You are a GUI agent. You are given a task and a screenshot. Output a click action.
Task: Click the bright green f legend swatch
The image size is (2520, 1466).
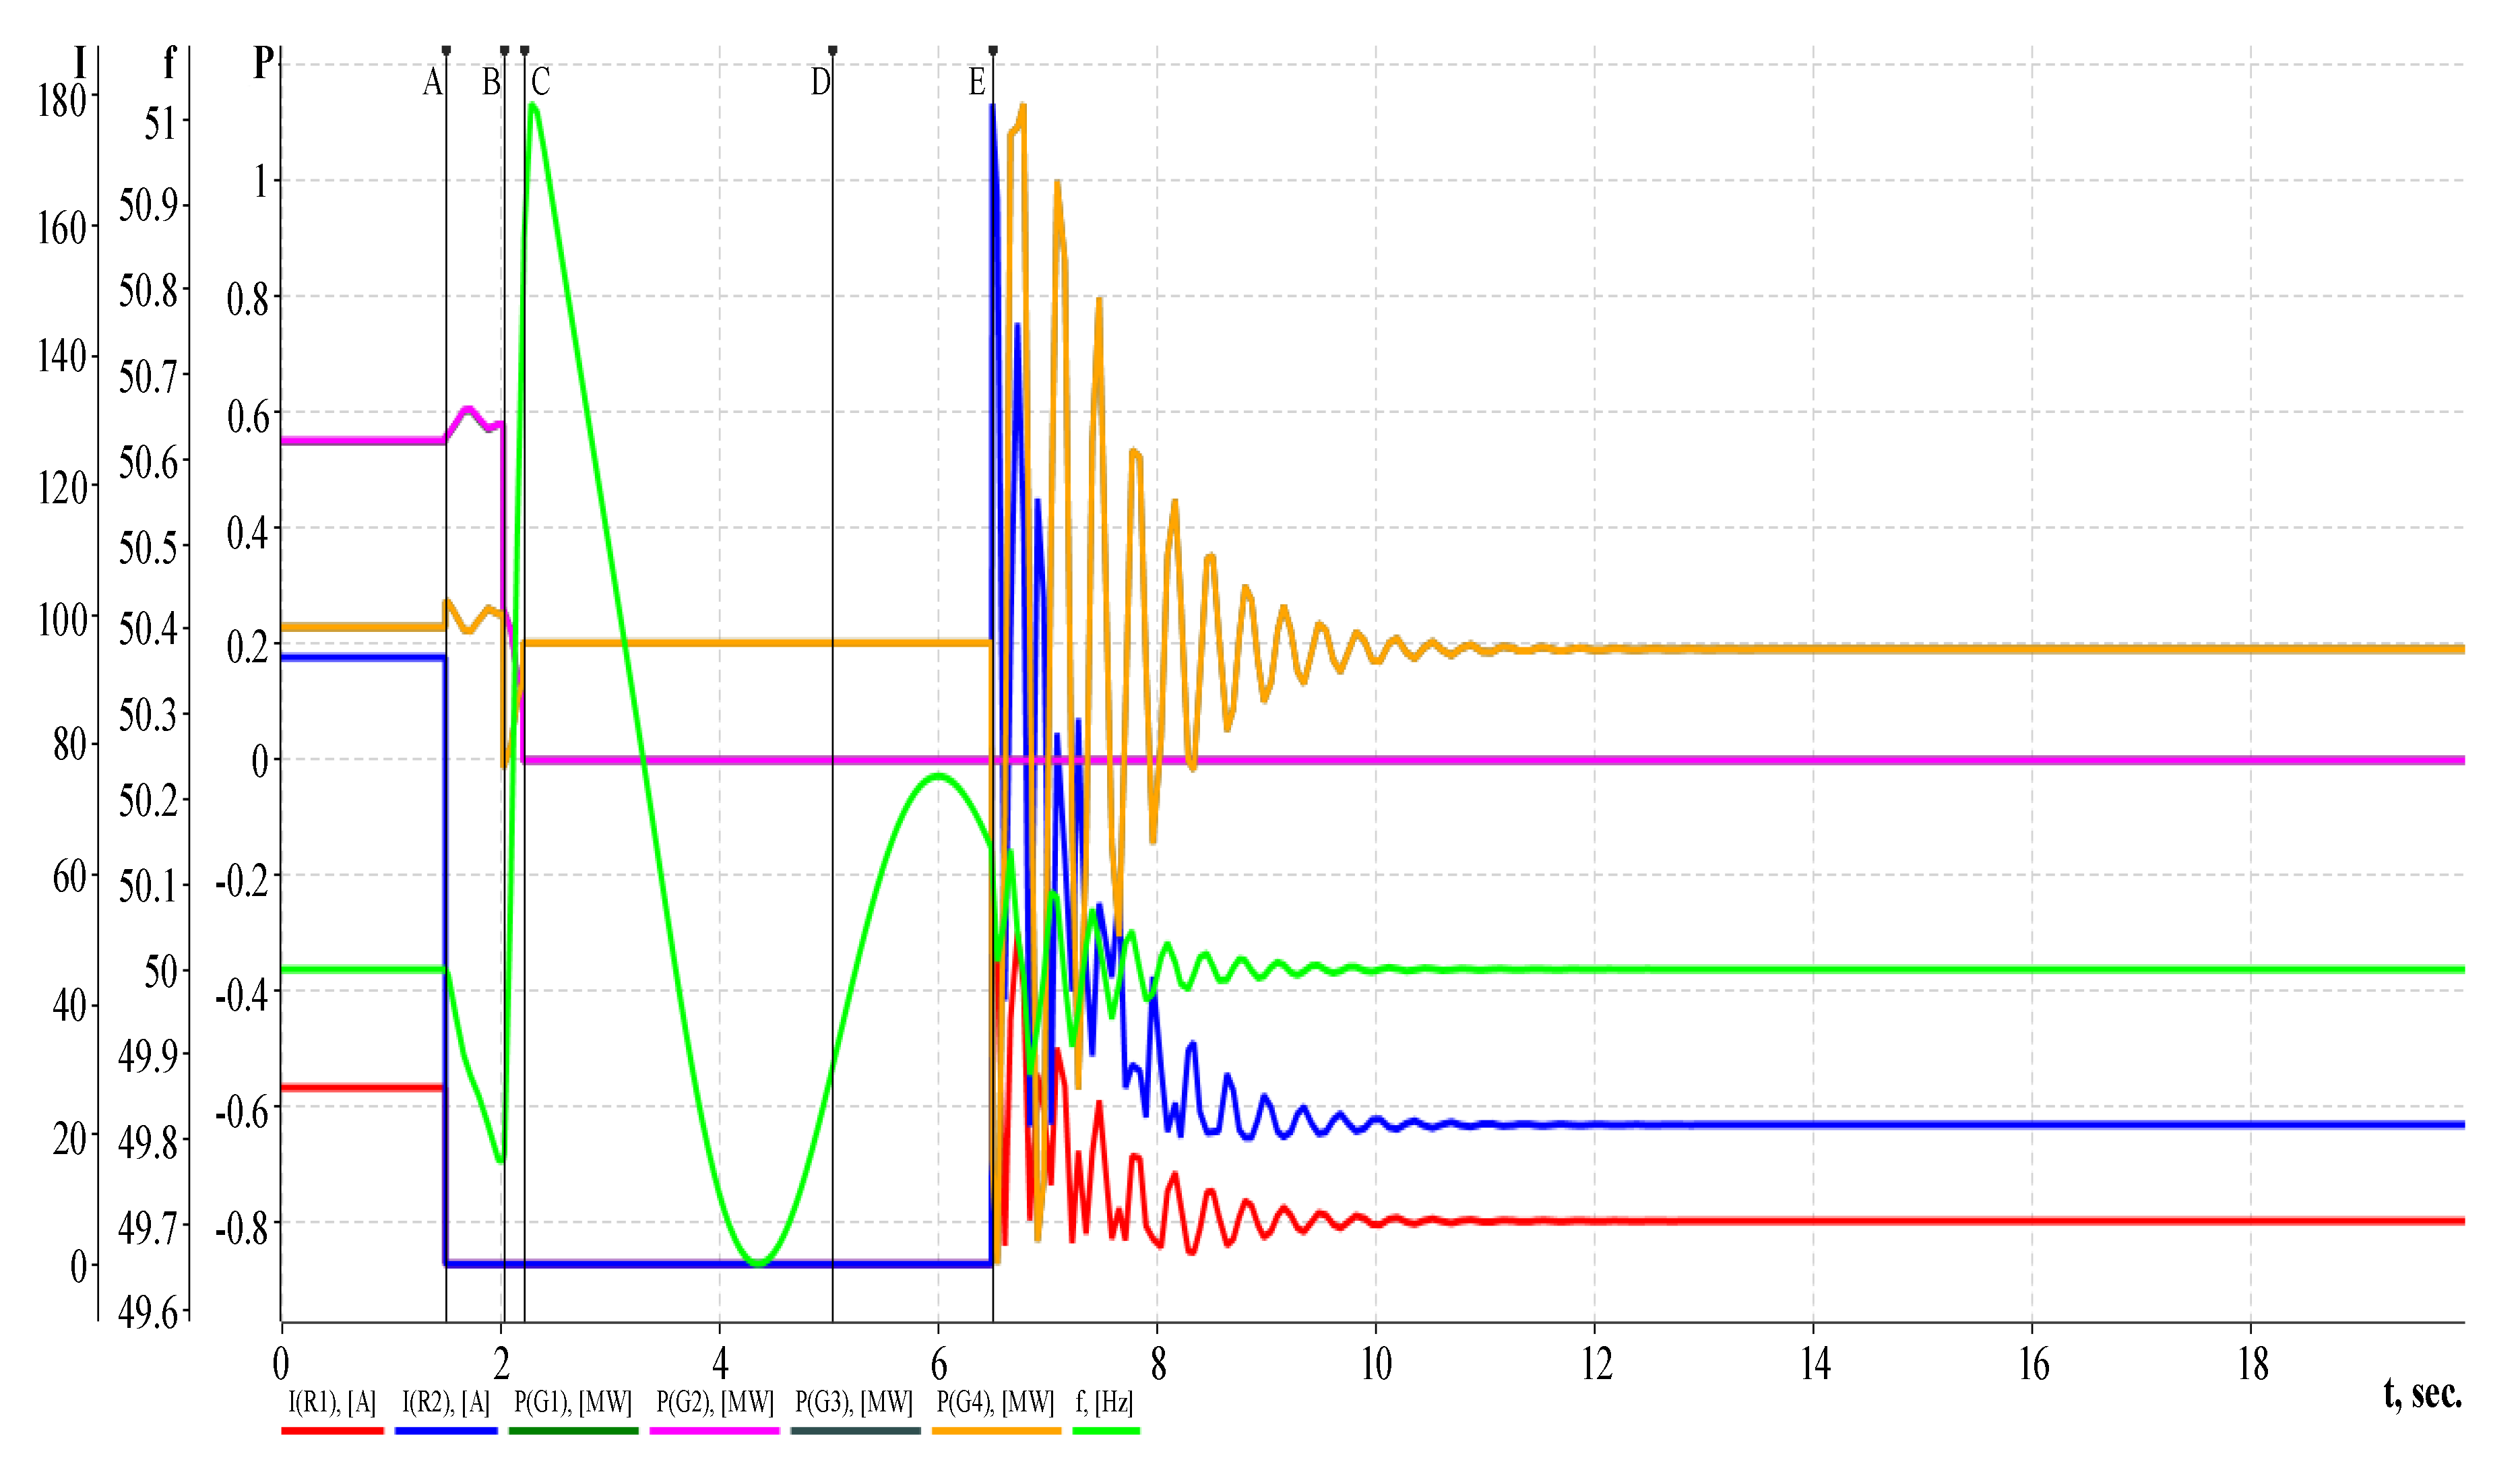[x=1106, y=1431]
